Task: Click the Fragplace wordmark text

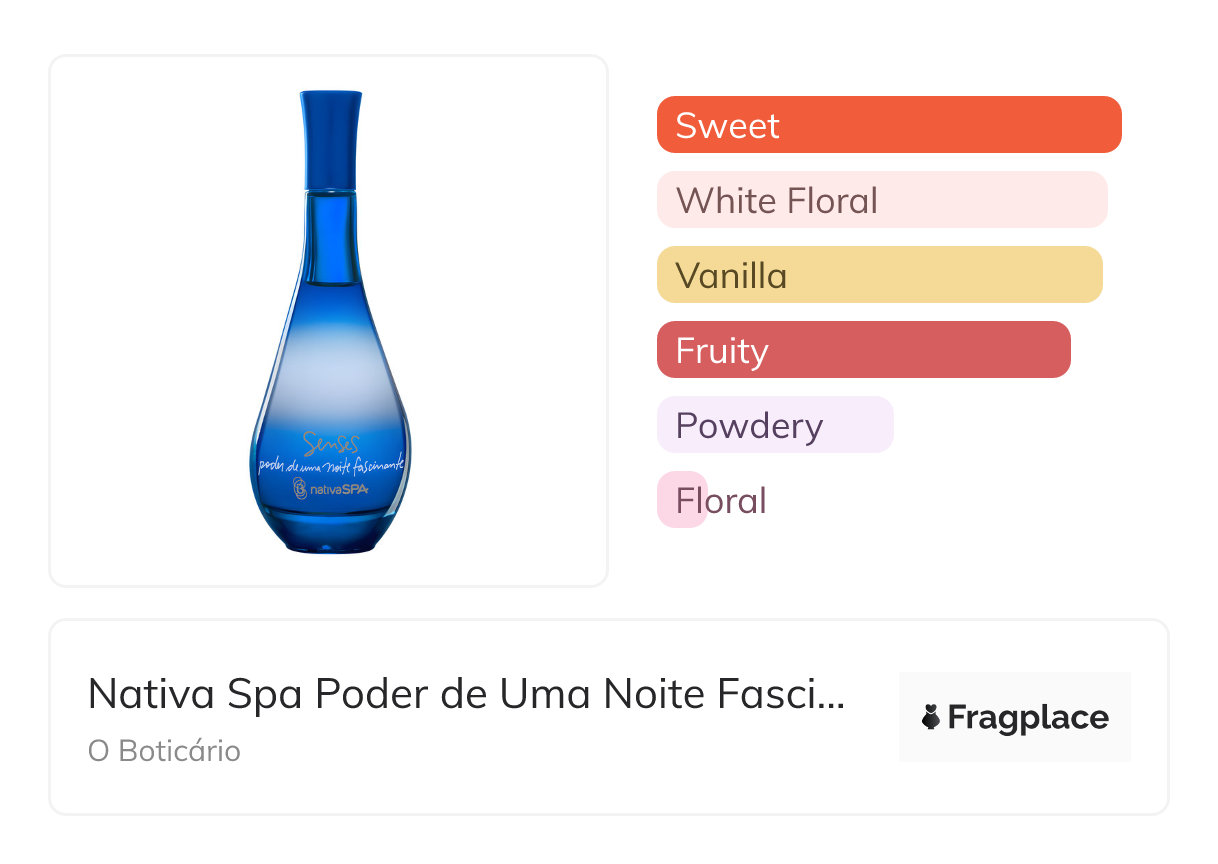Action: click(x=1028, y=718)
